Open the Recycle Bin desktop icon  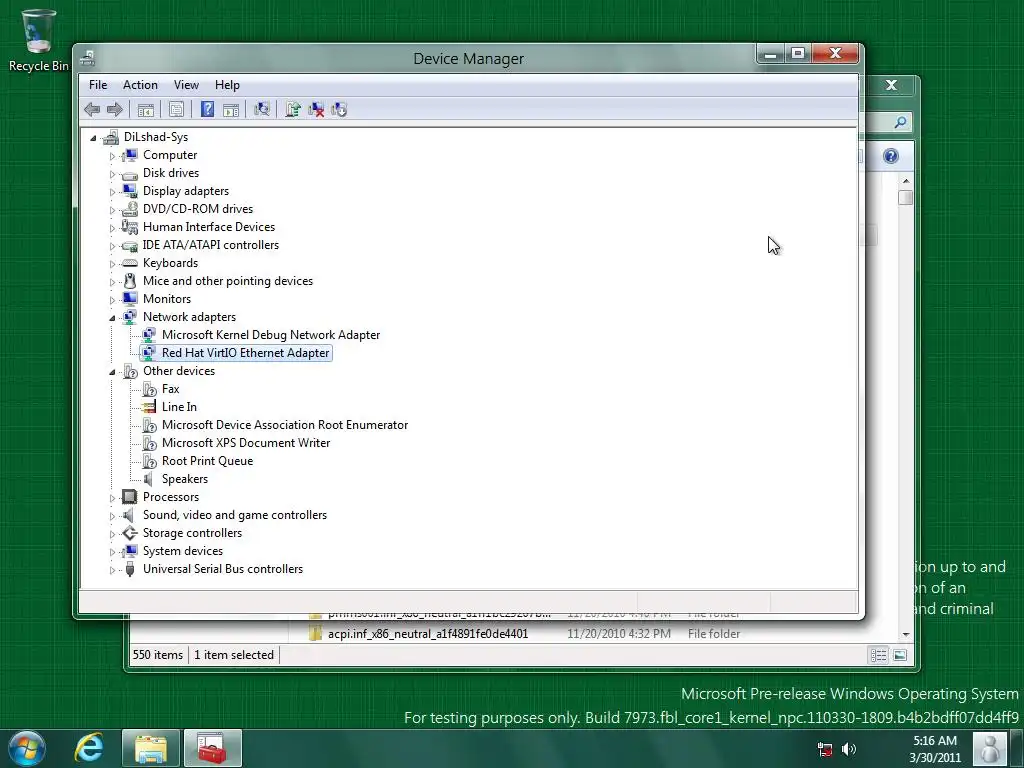(x=39, y=39)
